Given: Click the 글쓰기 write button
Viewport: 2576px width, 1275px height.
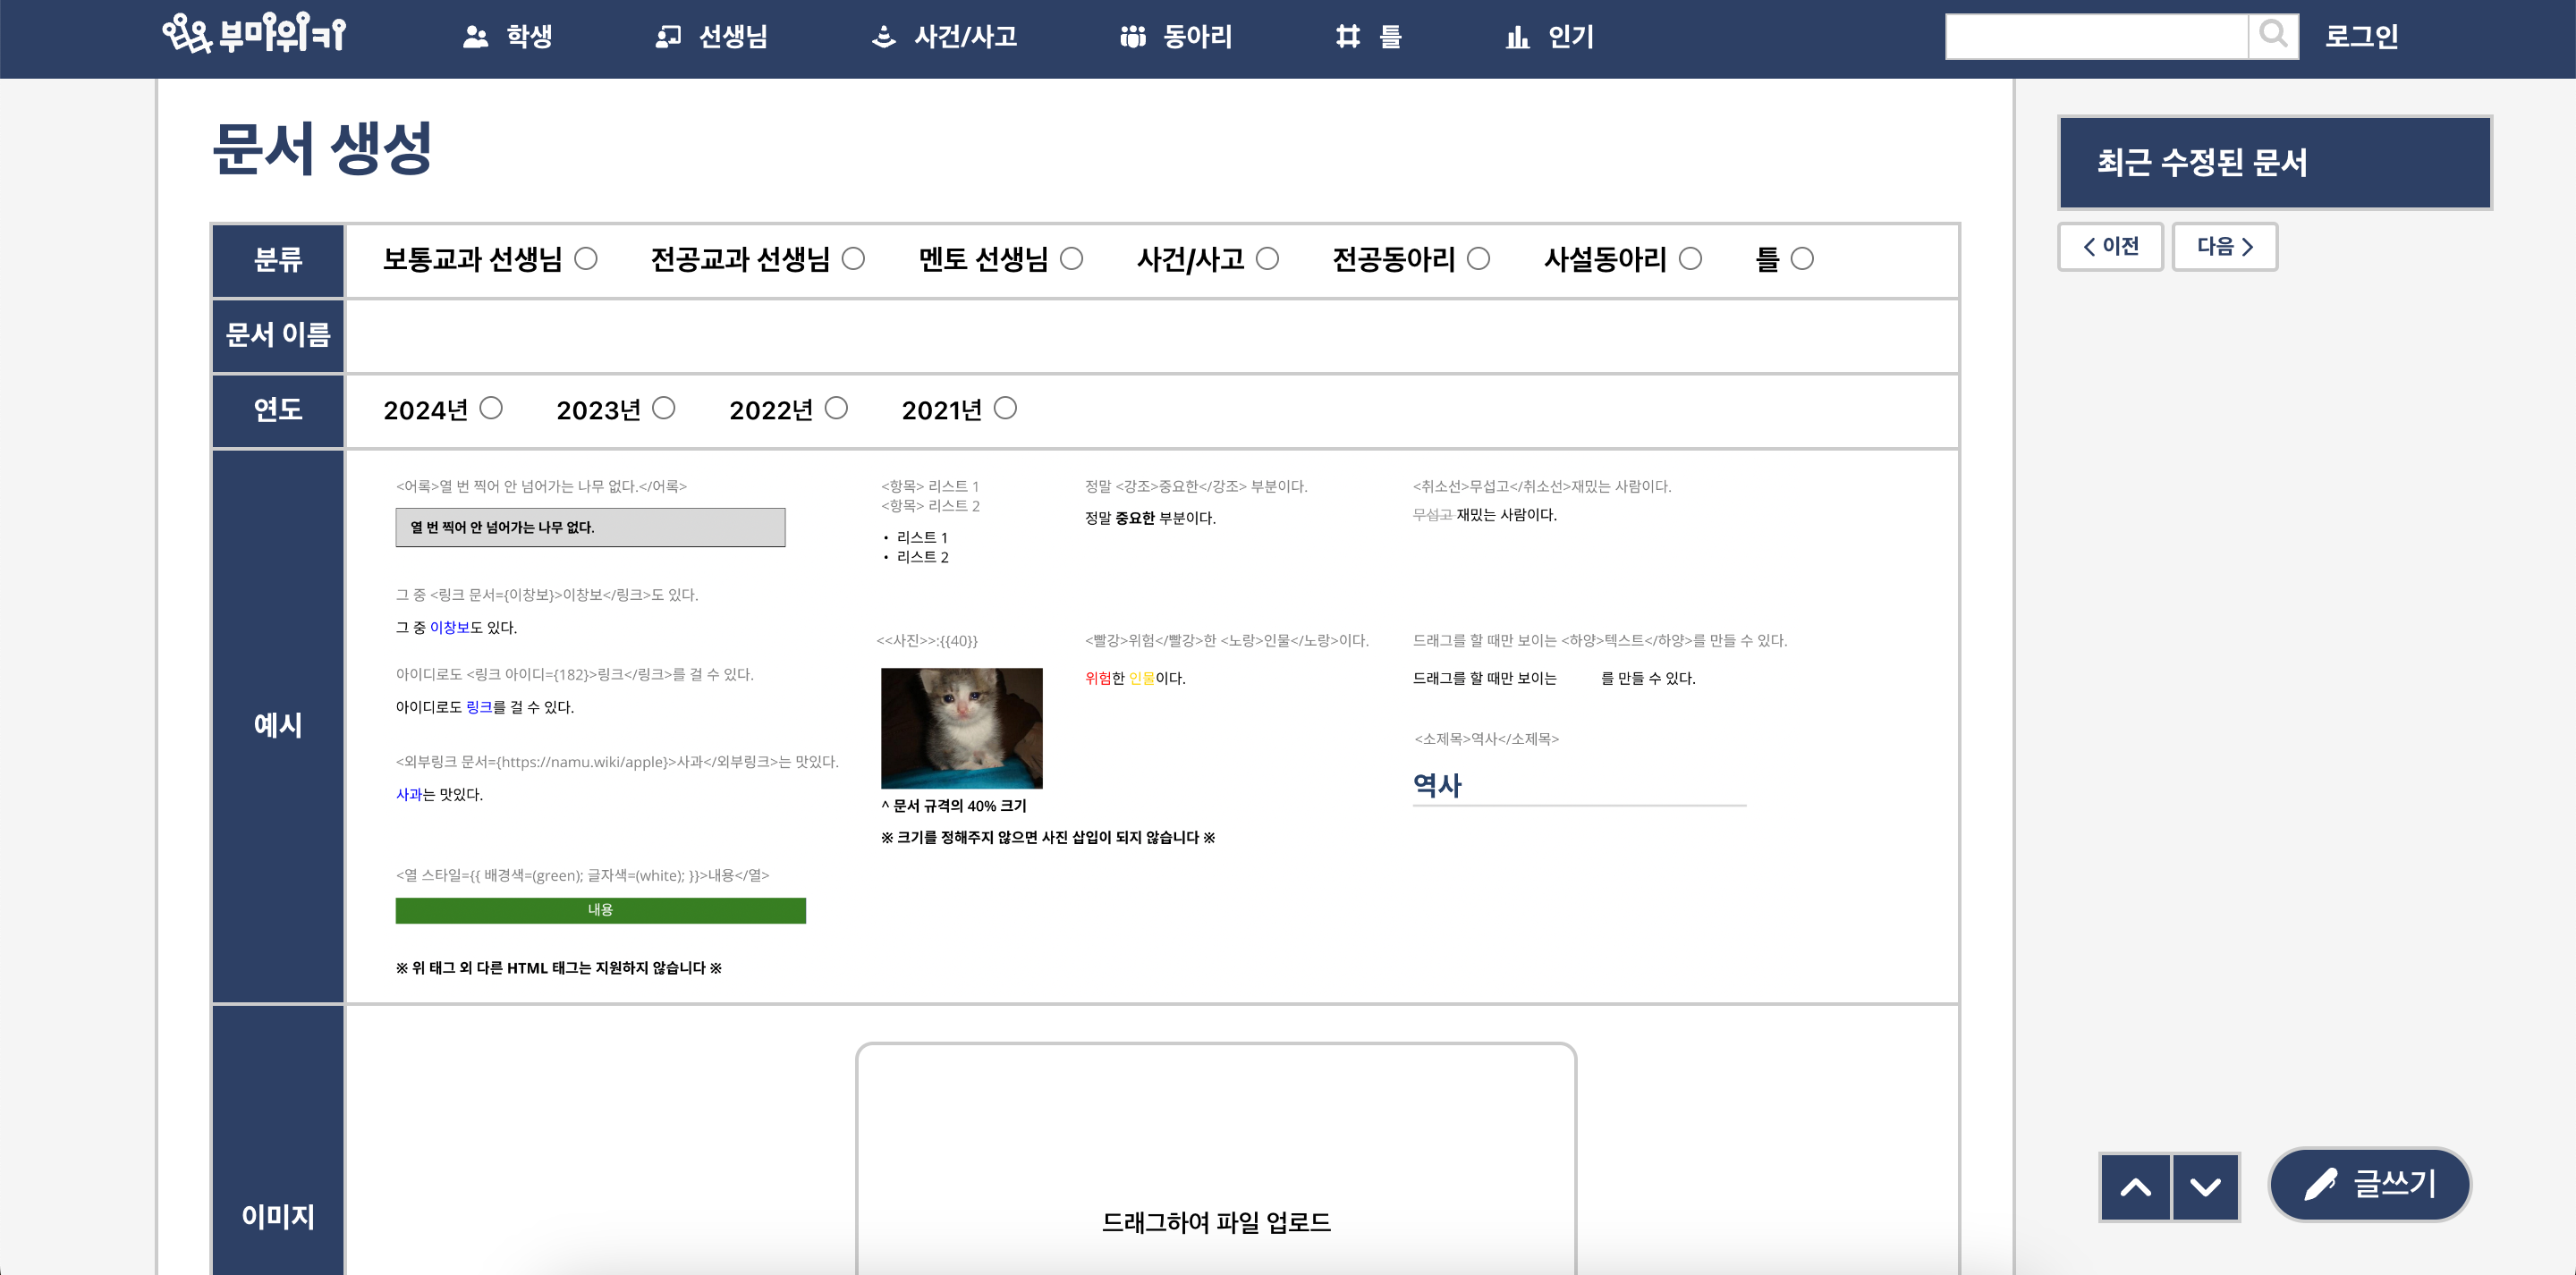Looking at the screenshot, I should [x=2369, y=1185].
